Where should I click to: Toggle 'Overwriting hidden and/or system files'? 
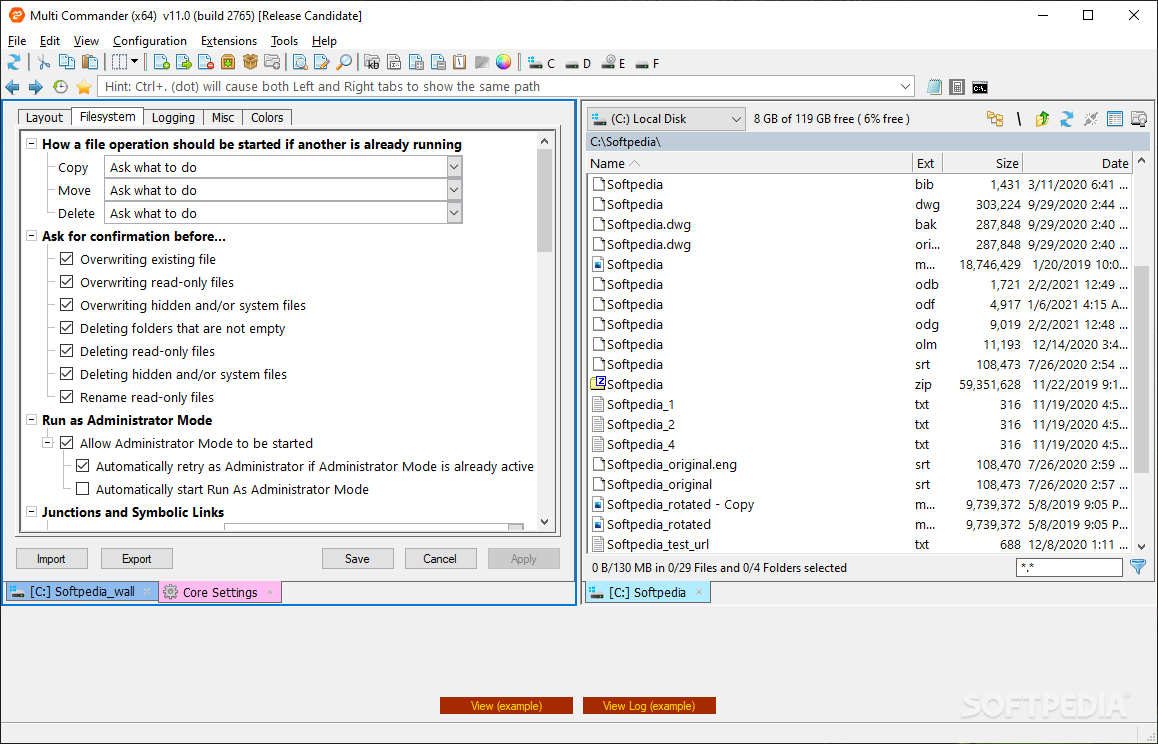(66, 305)
